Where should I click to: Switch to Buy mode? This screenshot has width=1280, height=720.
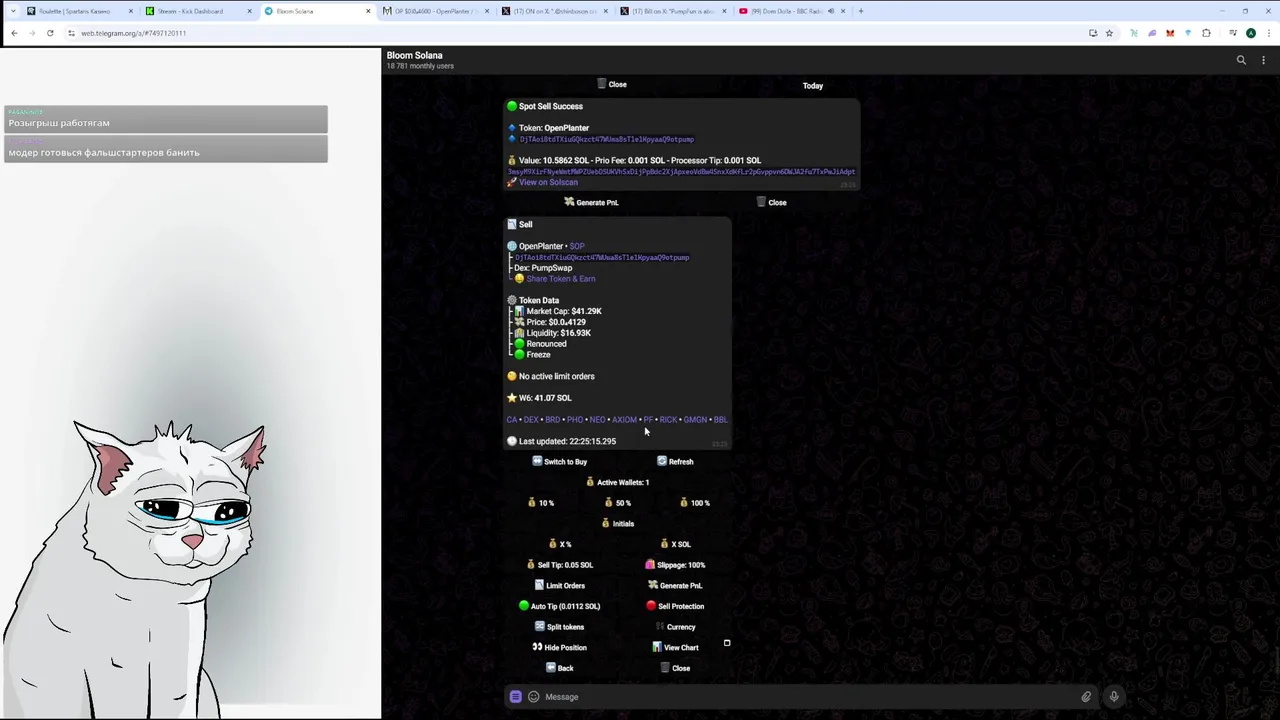click(x=560, y=462)
